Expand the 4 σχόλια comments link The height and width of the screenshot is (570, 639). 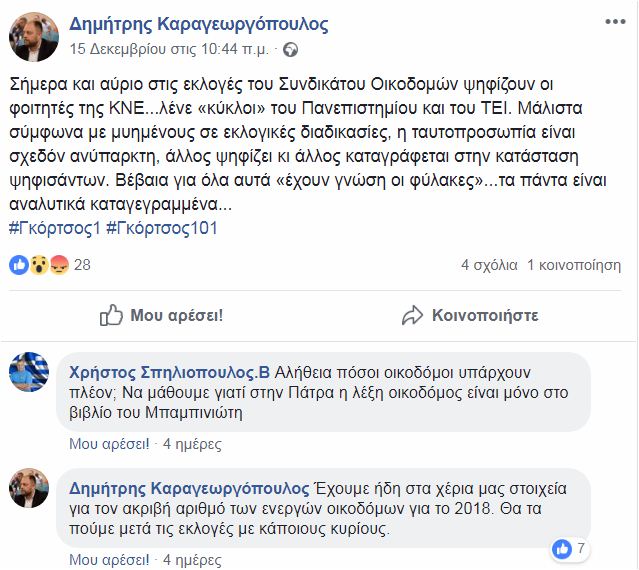point(489,265)
